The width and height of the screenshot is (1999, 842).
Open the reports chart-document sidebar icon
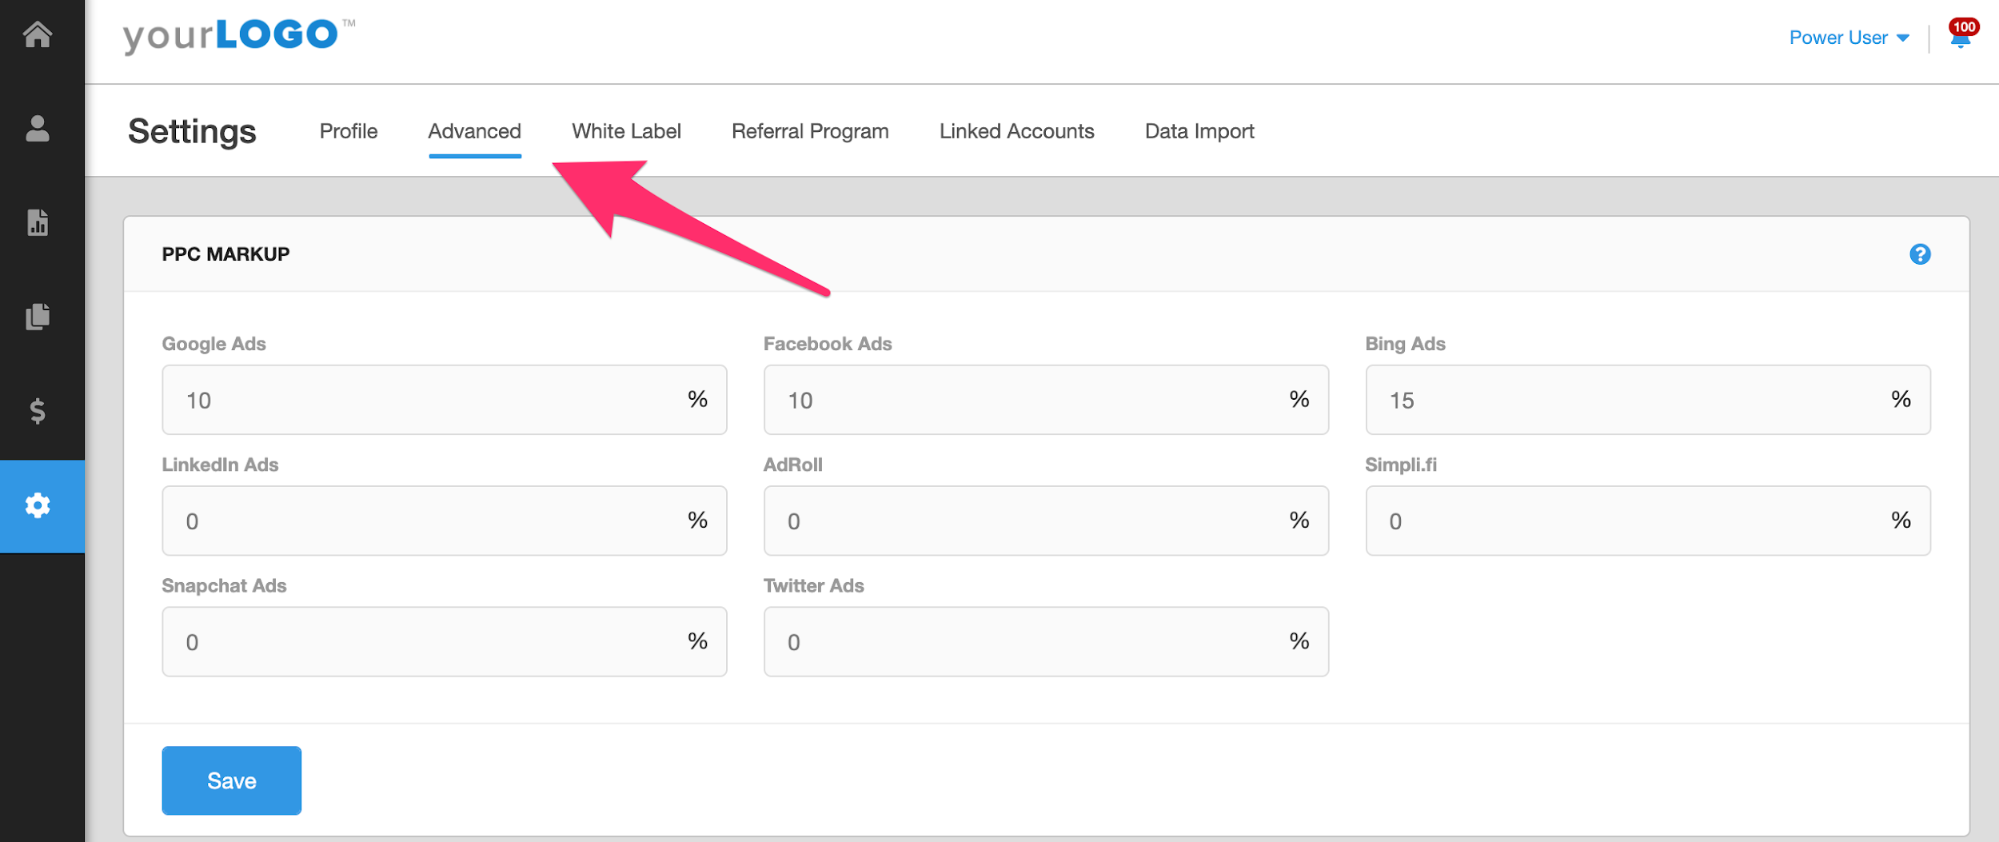38,222
